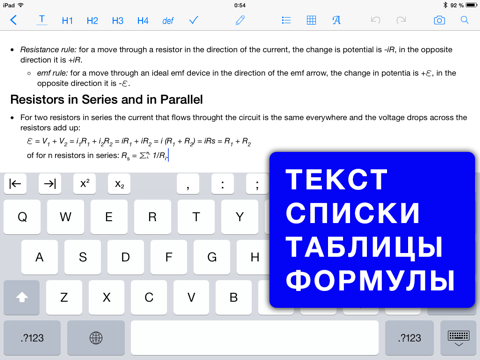Tap the W key
The image size is (480, 360).
[x=65, y=217]
